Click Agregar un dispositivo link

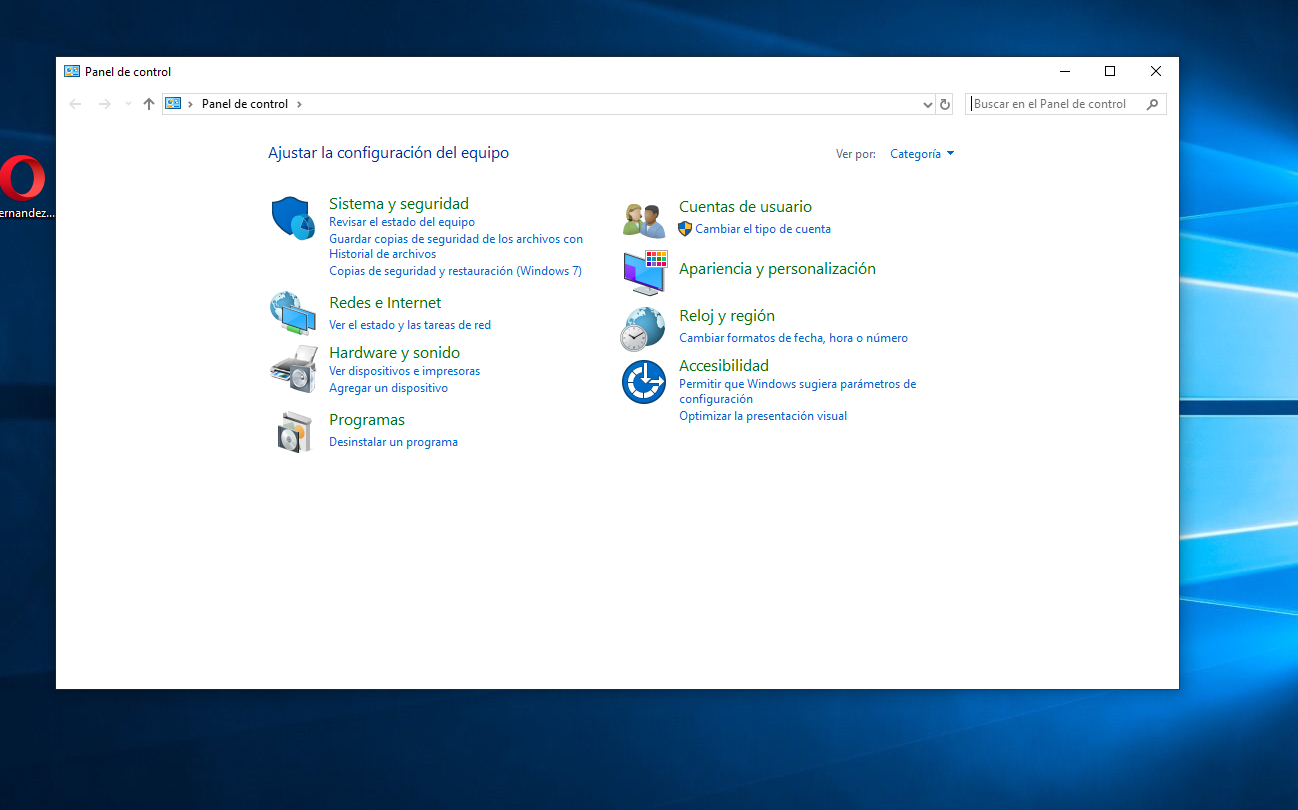click(x=388, y=388)
